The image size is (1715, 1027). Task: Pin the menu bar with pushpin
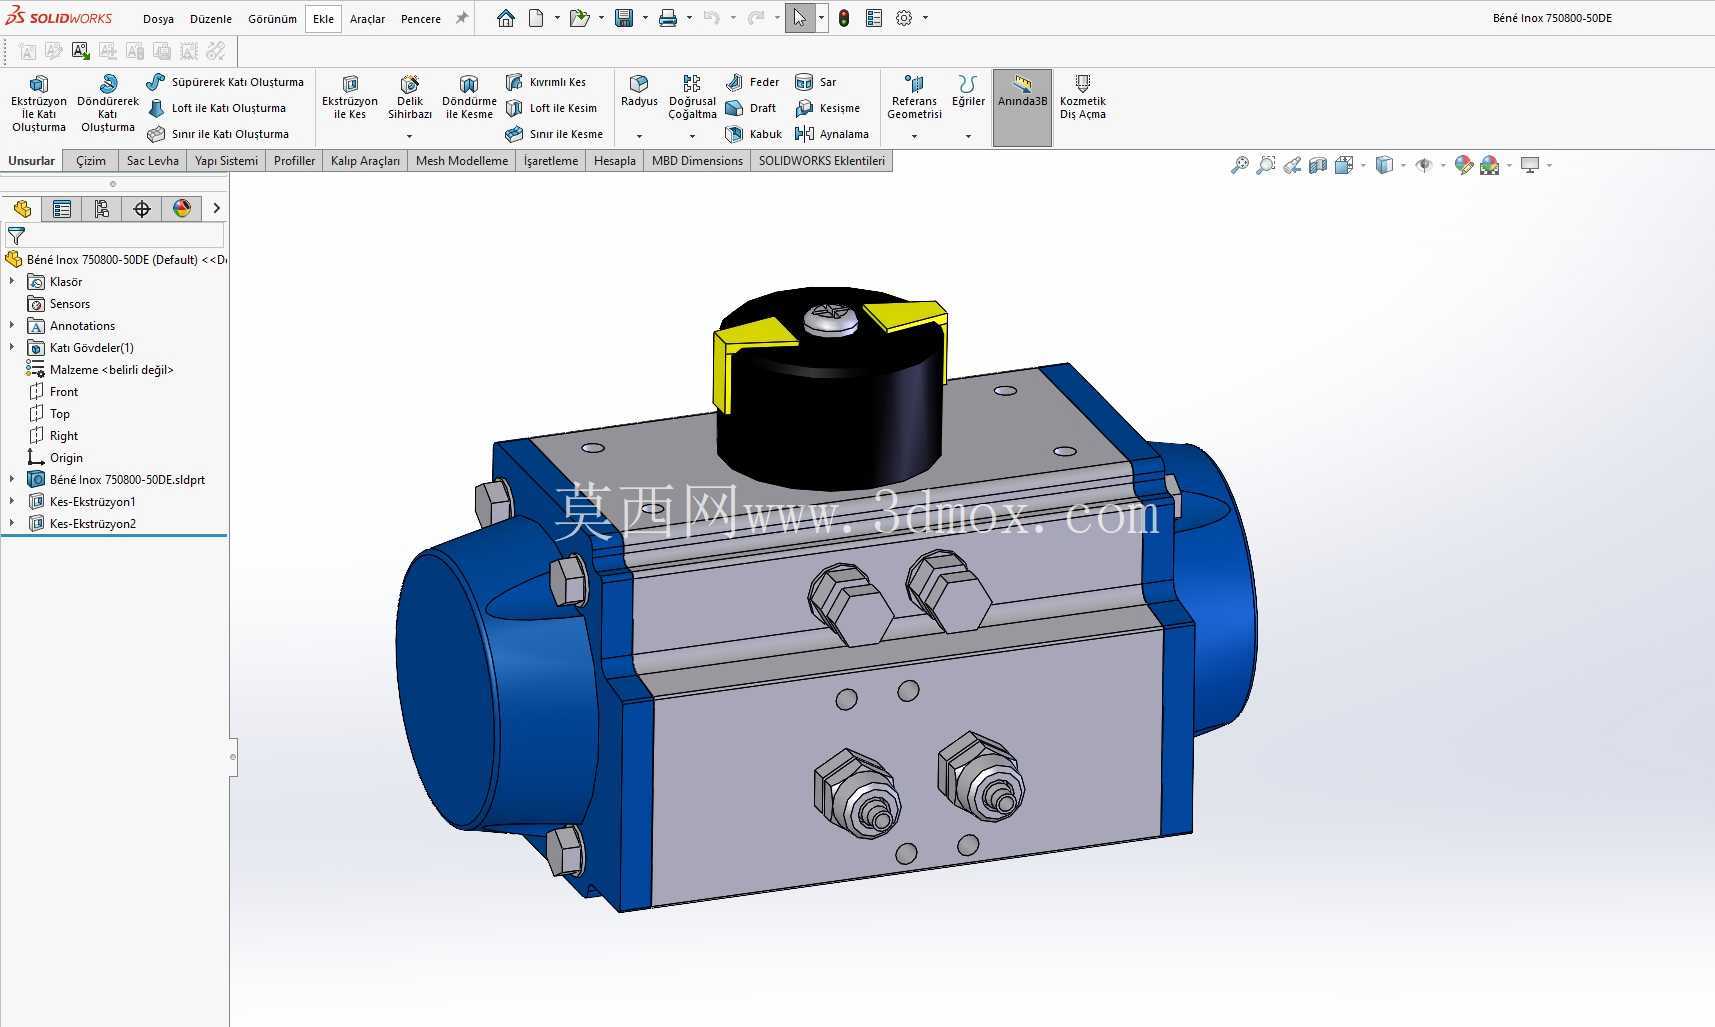[462, 18]
